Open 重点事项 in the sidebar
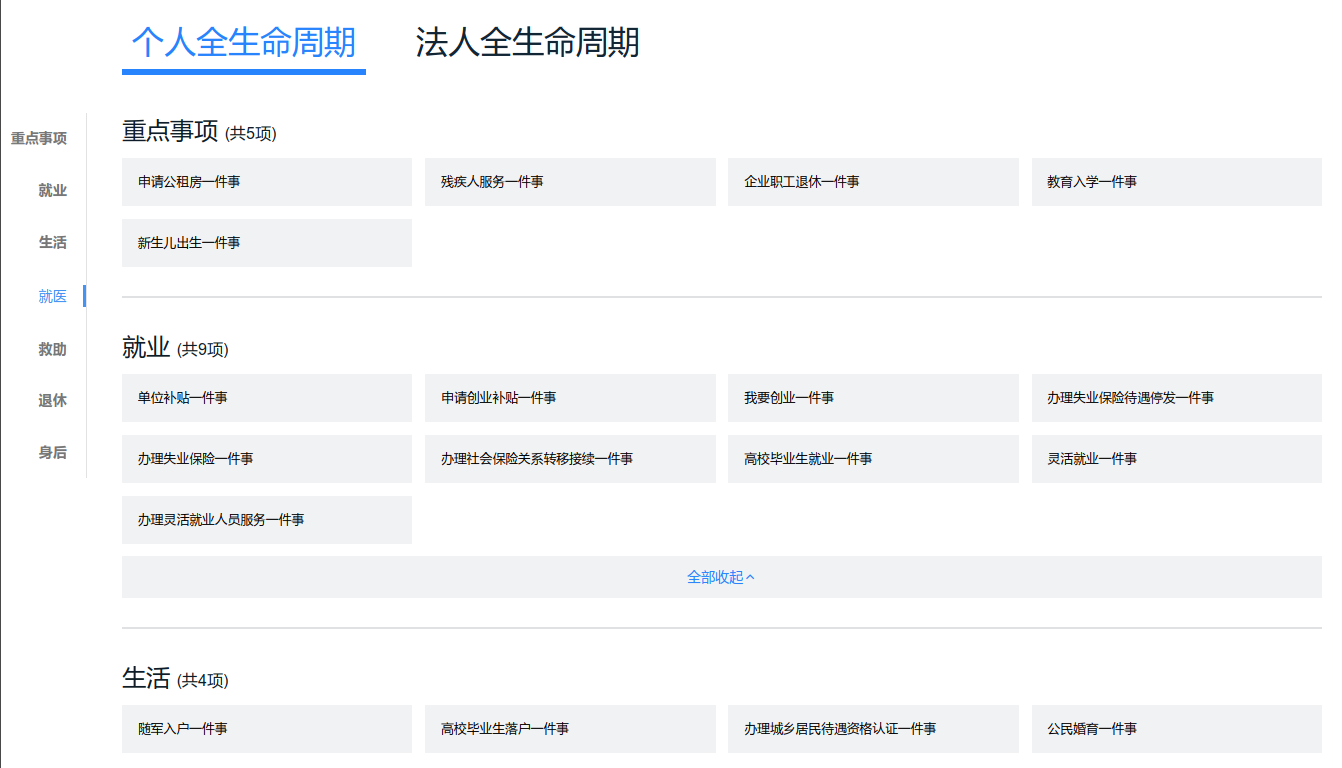1342x768 pixels. click(38, 138)
